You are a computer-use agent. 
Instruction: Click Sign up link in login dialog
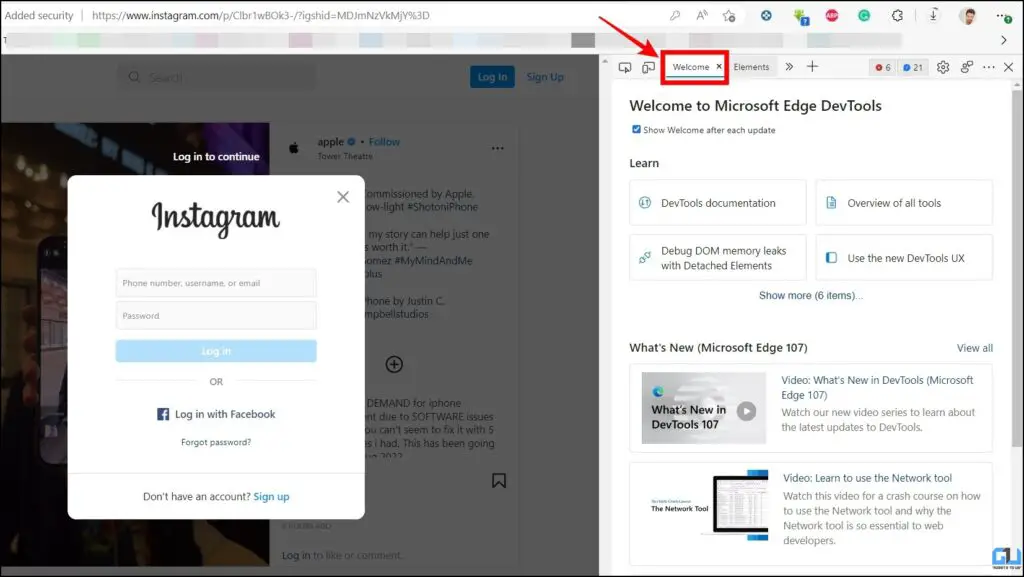pos(271,497)
